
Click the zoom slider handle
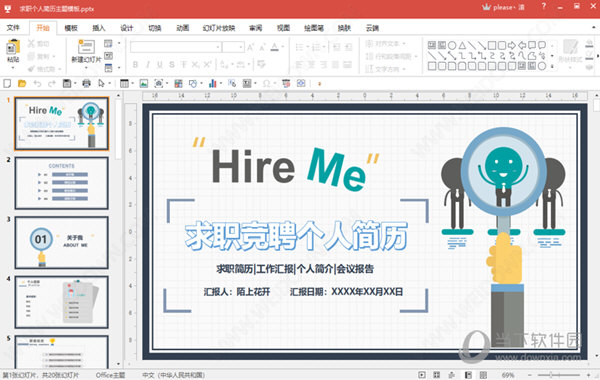(x=551, y=375)
